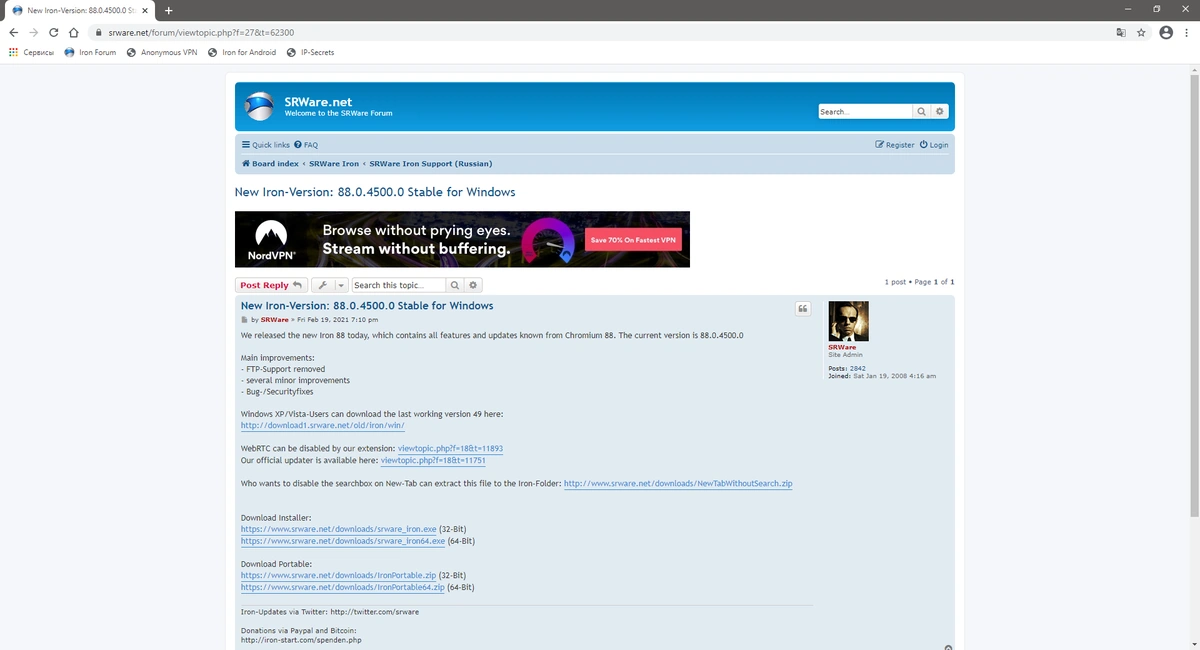
Task: Open SRWare Iron Support (Russian) breadcrumb
Action: pyautogui.click(x=431, y=163)
